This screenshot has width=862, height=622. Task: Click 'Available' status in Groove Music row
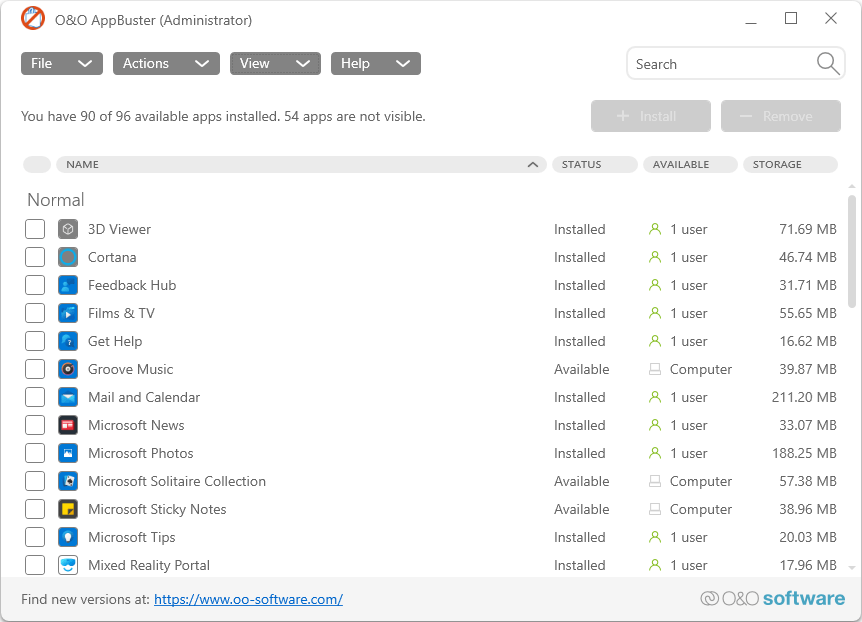click(x=582, y=369)
